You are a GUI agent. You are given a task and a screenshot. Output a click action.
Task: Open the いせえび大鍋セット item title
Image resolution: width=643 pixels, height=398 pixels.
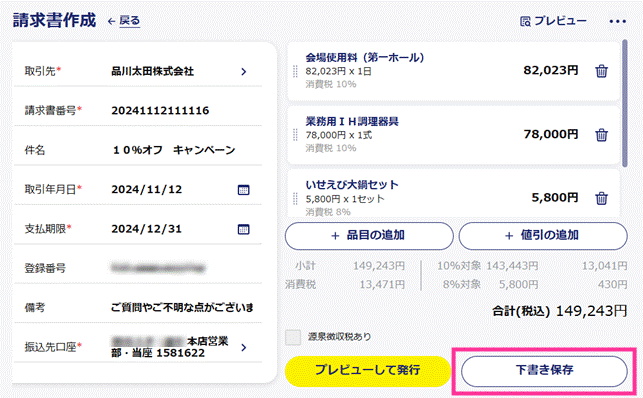click(352, 185)
